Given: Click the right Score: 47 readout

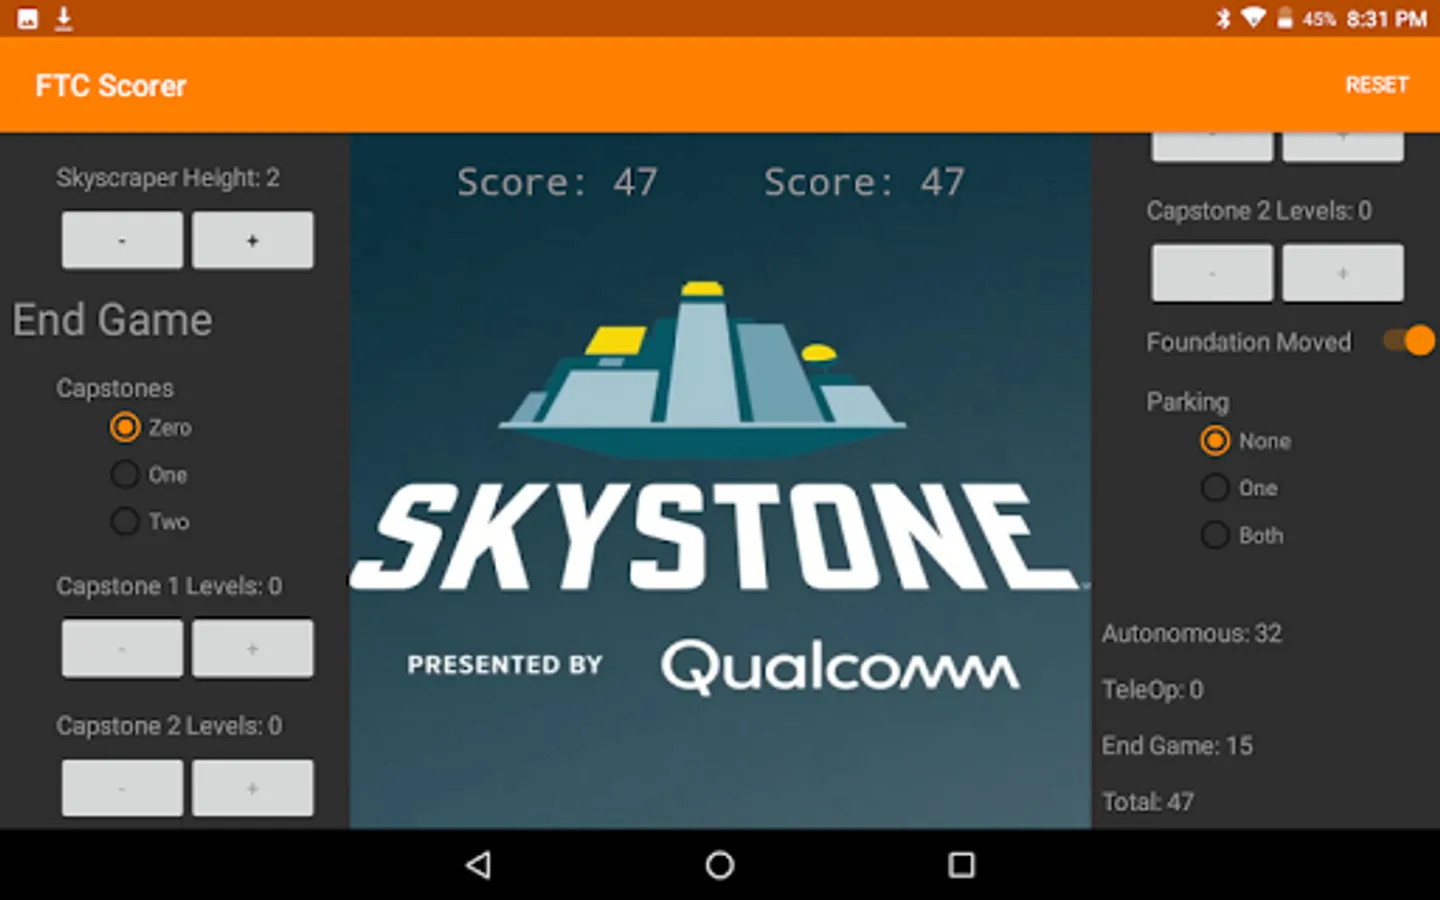Looking at the screenshot, I should tap(864, 182).
